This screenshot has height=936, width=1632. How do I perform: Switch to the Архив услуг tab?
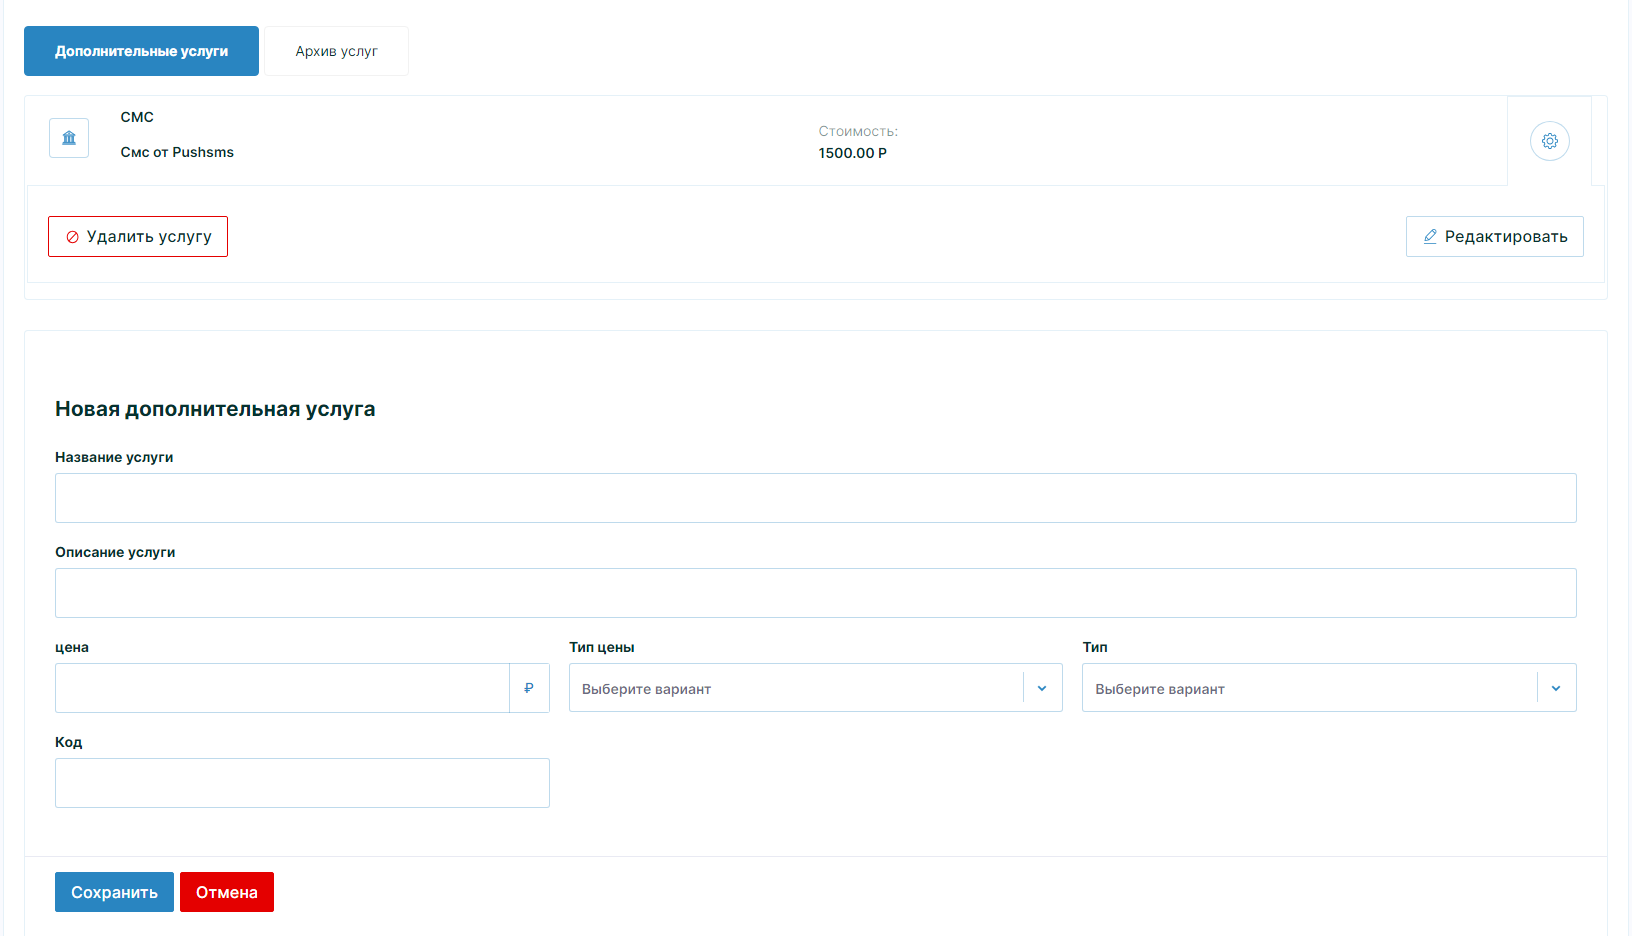pos(336,51)
